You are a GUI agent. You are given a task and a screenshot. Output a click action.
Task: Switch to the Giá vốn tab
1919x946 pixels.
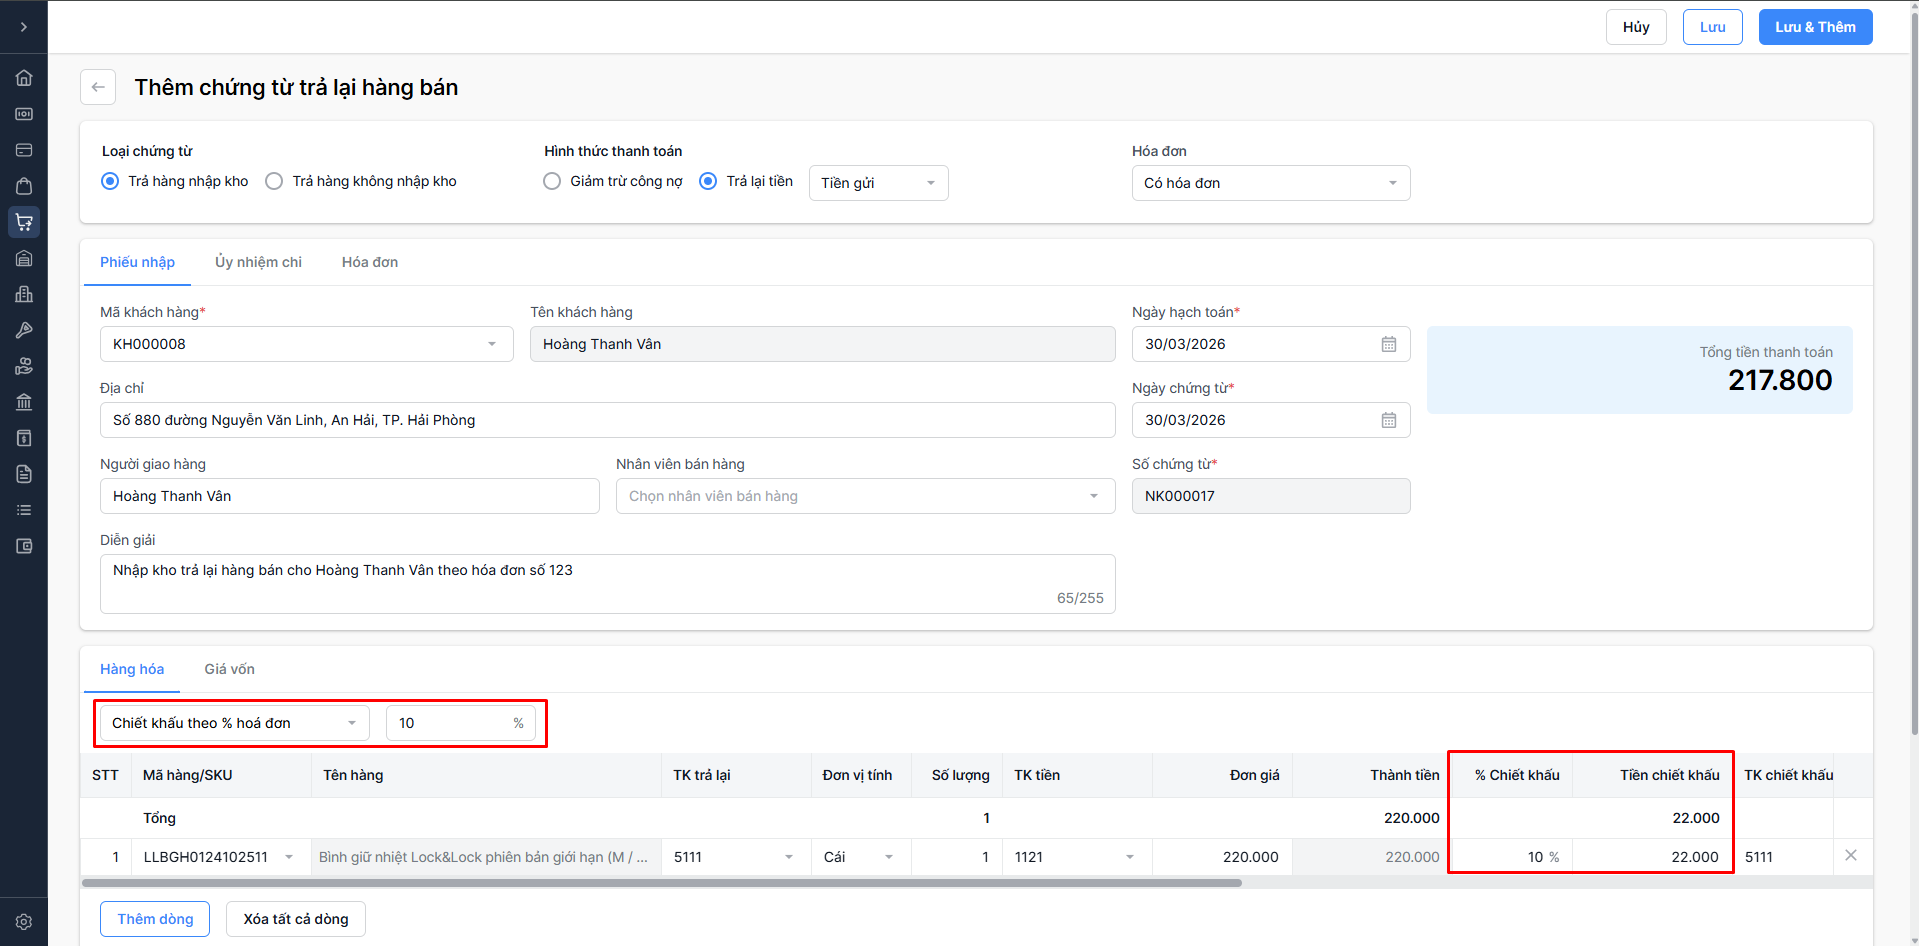pyautogui.click(x=229, y=669)
